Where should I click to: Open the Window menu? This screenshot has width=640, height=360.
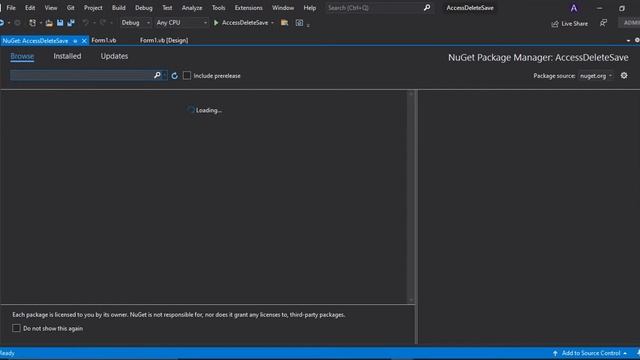pos(283,8)
